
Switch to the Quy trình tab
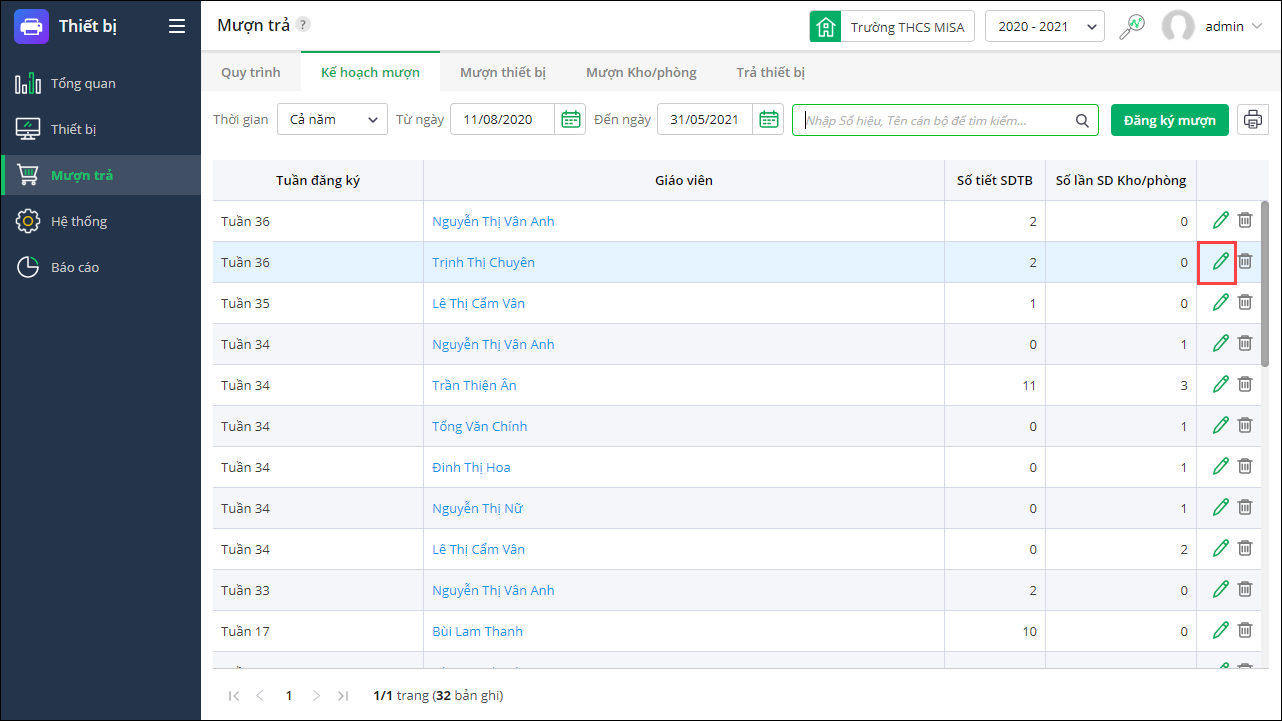[x=251, y=73]
